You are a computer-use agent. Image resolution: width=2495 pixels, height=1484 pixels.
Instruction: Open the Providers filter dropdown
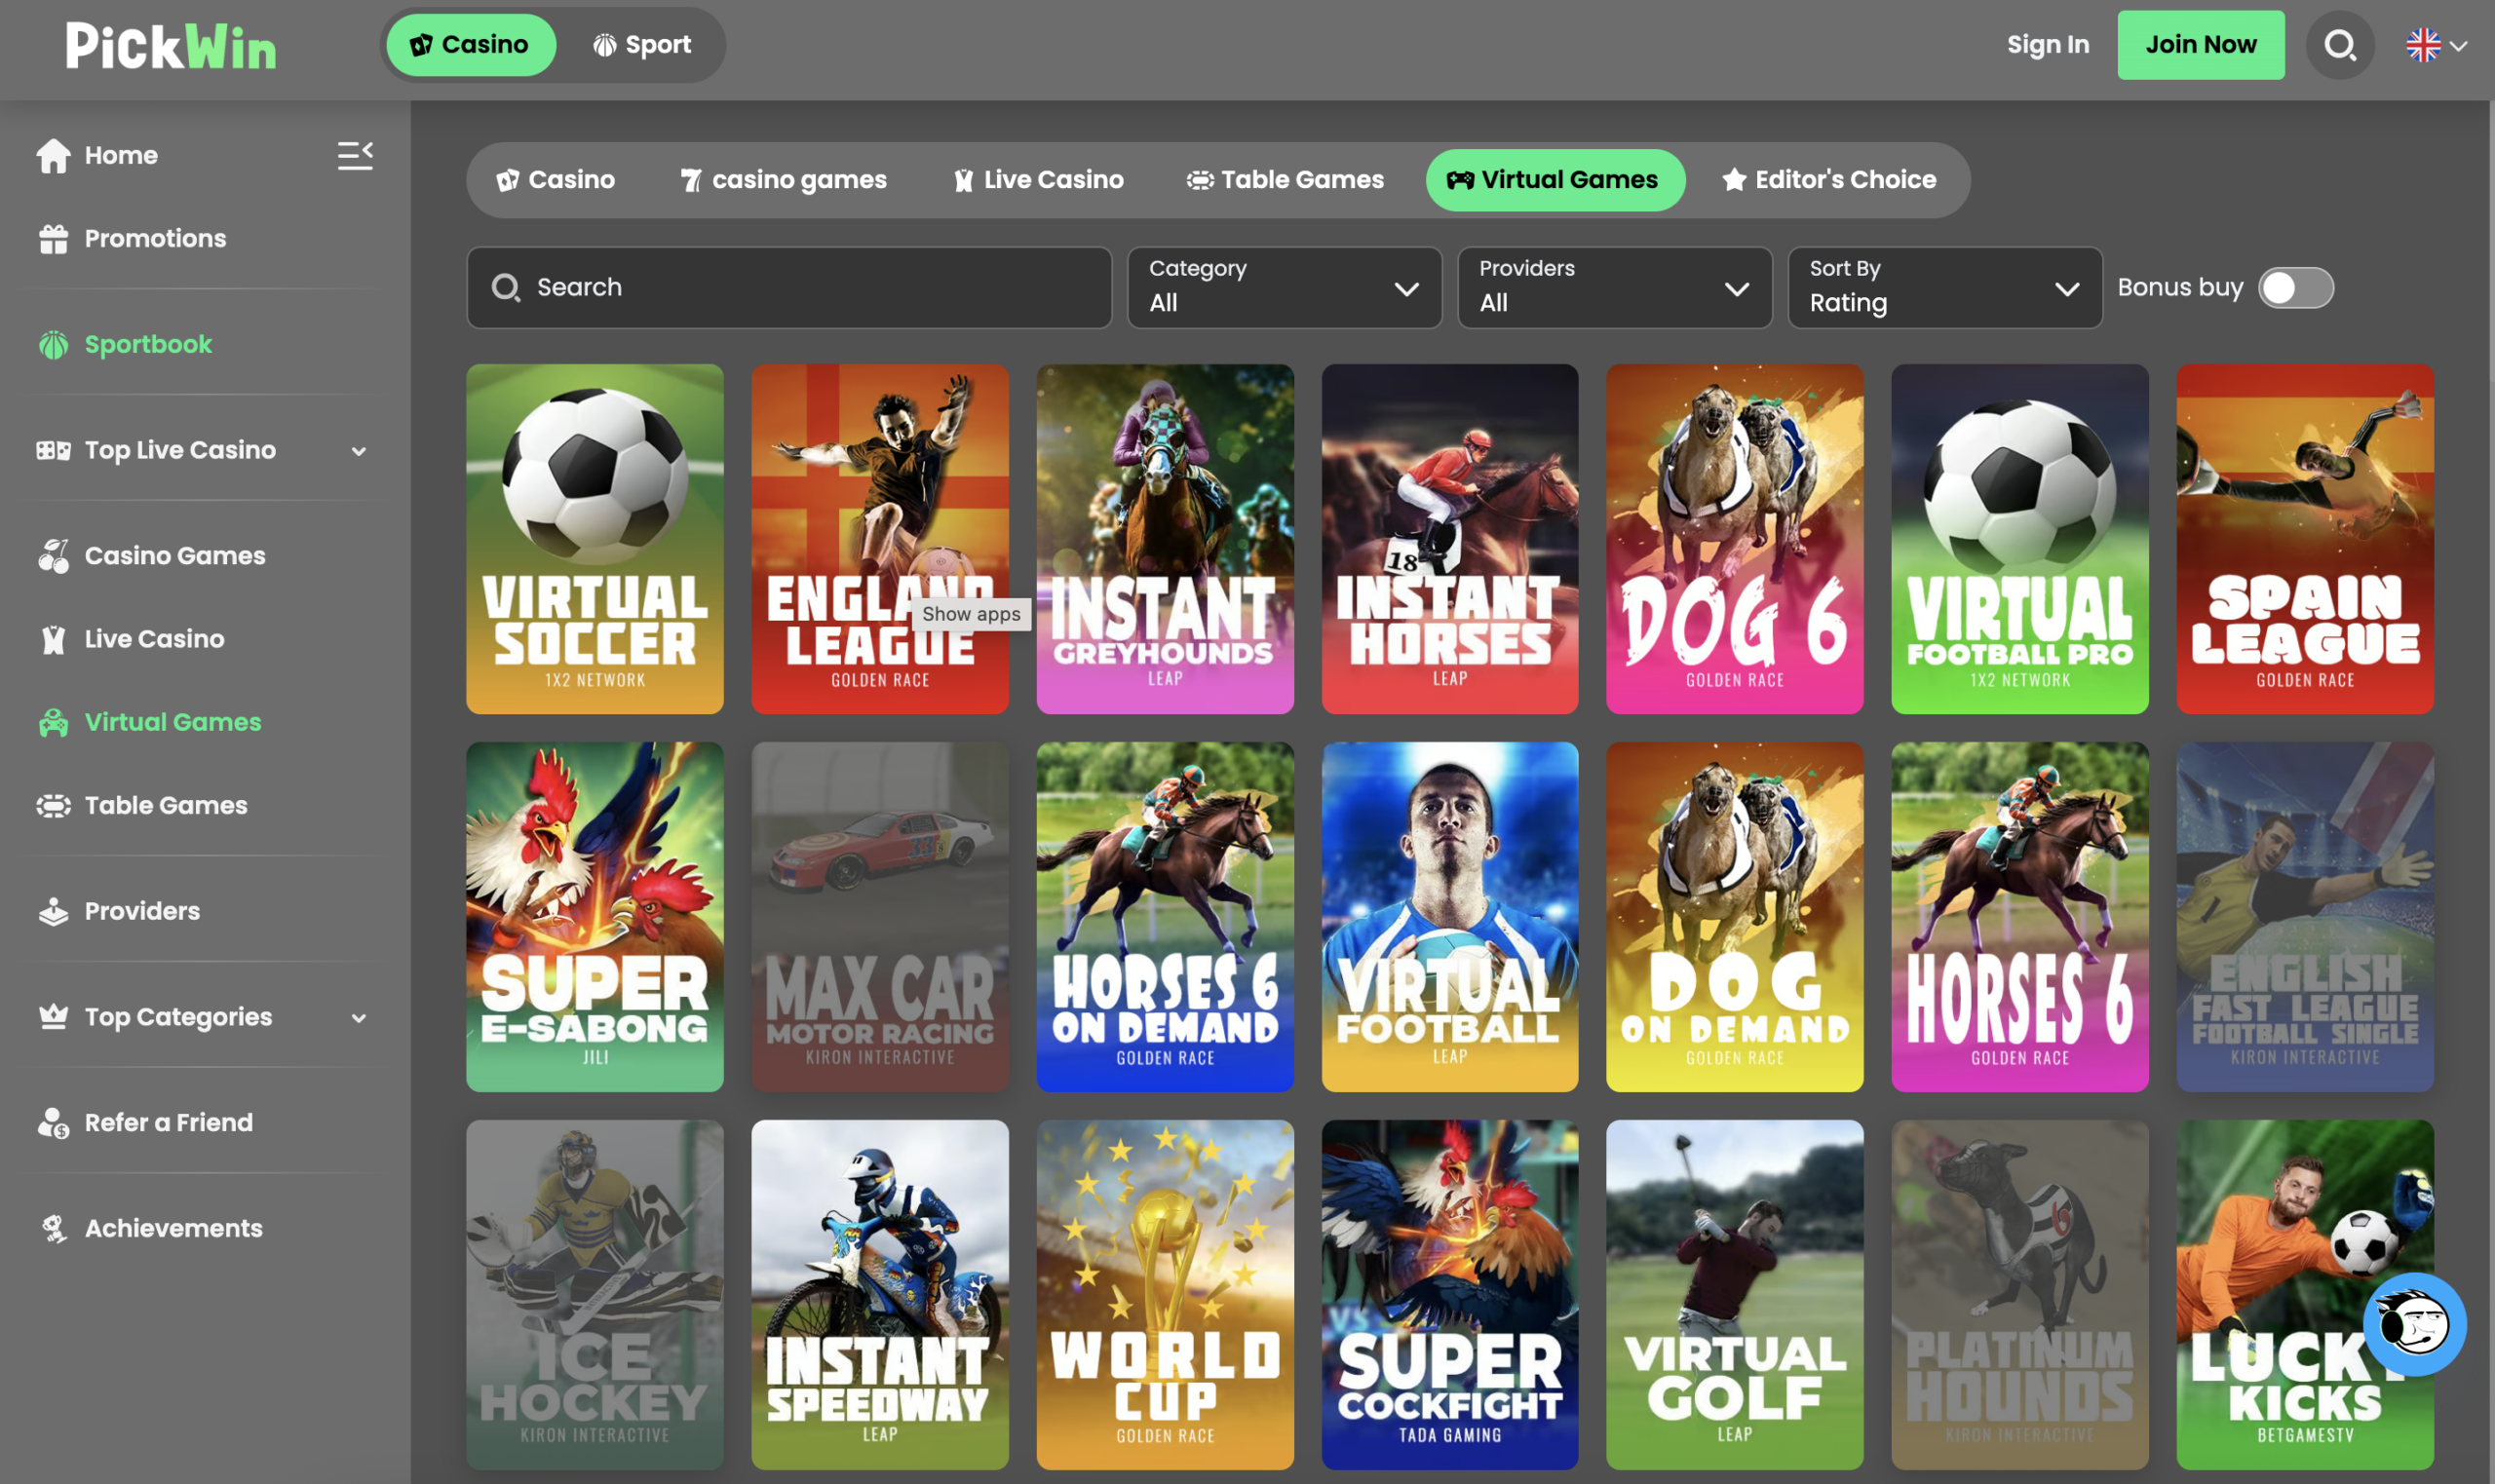tap(1614, 288)
